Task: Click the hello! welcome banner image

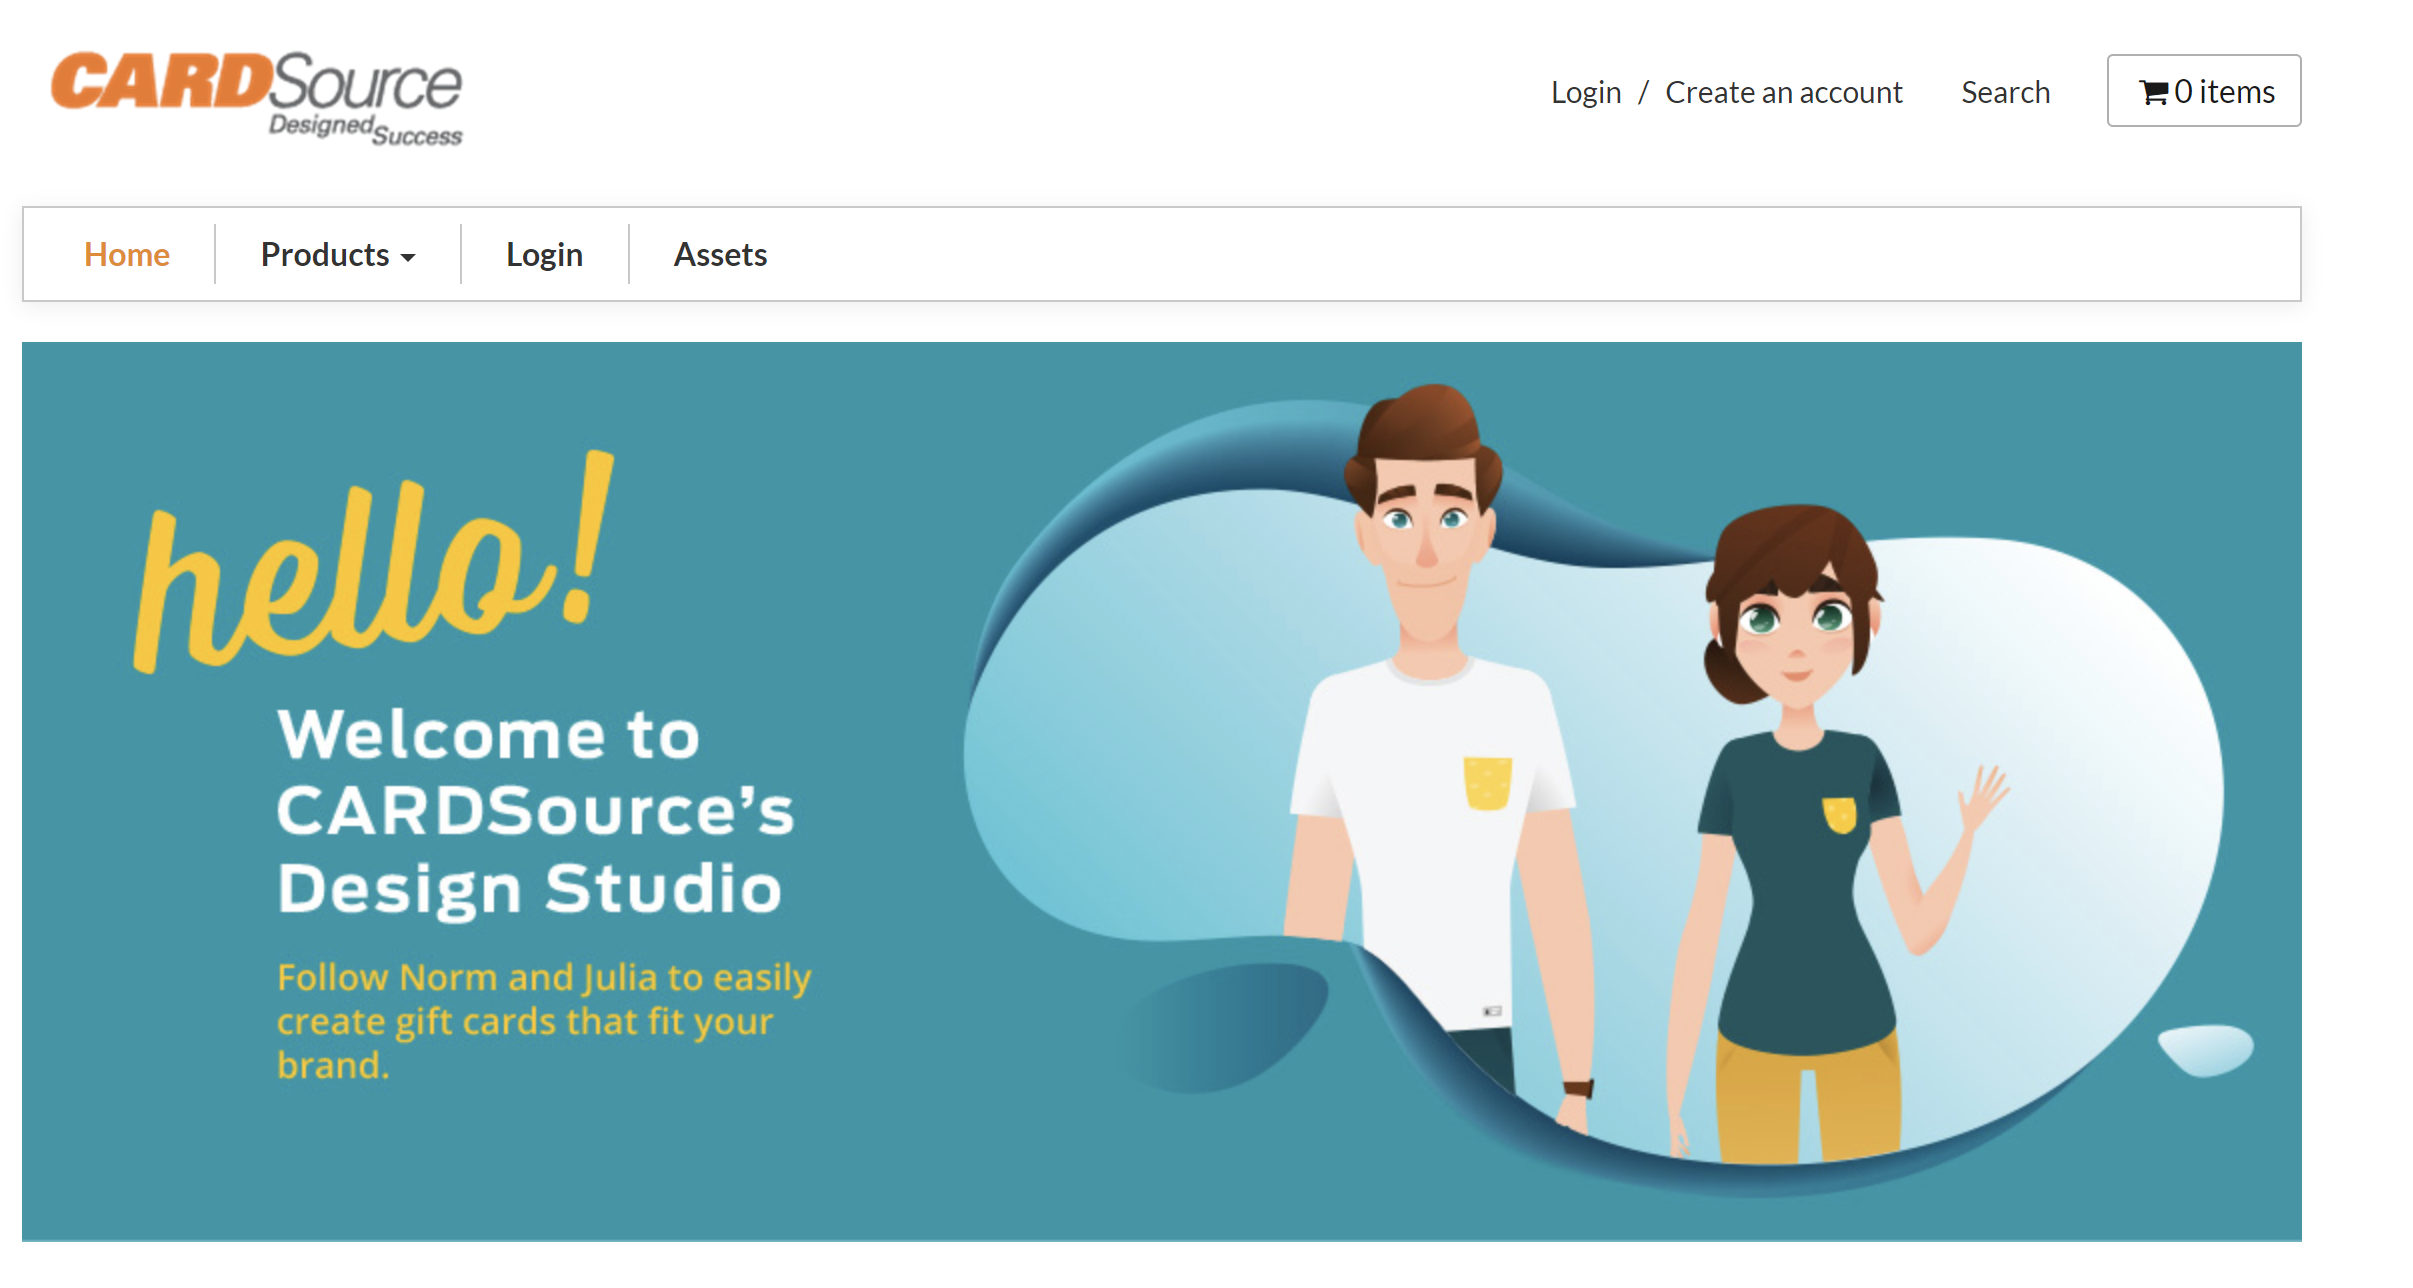Action: click(1162, 791)
